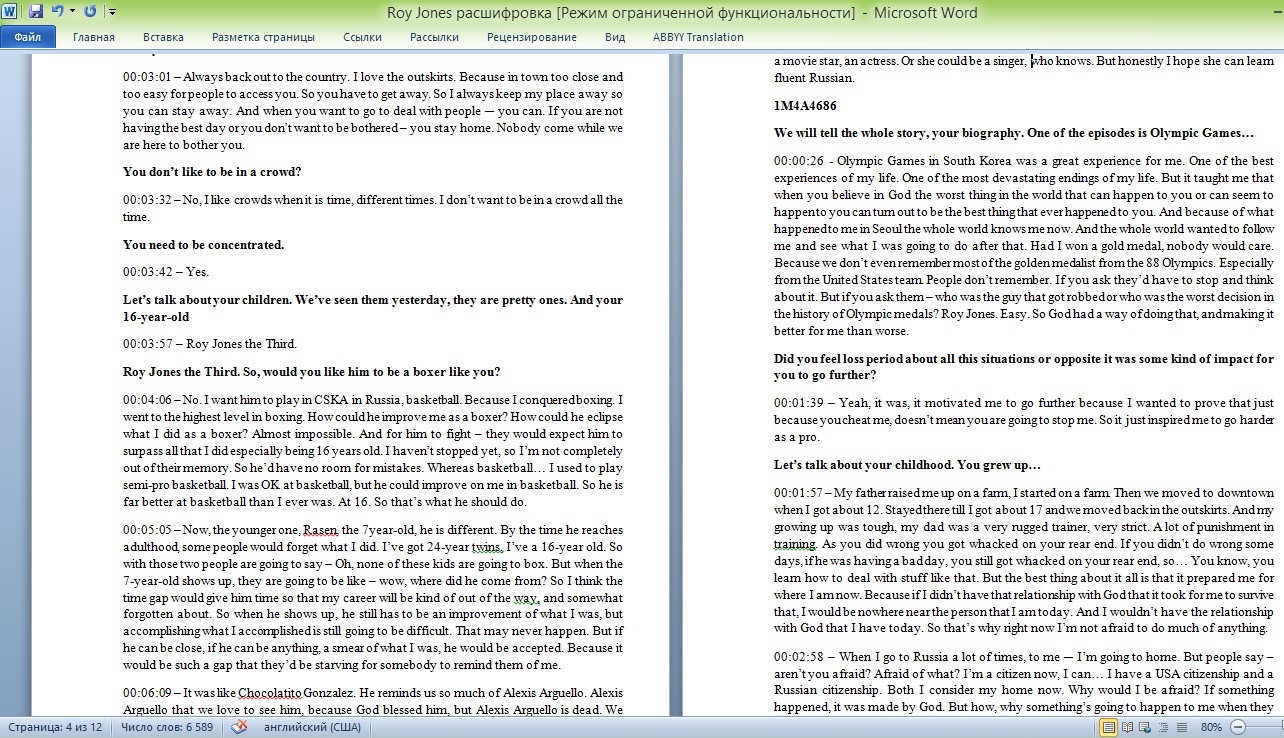Click the timestamp '00:05:05' paragraph start
Viewport: 1284px width, 738px height.
[148, 530]
